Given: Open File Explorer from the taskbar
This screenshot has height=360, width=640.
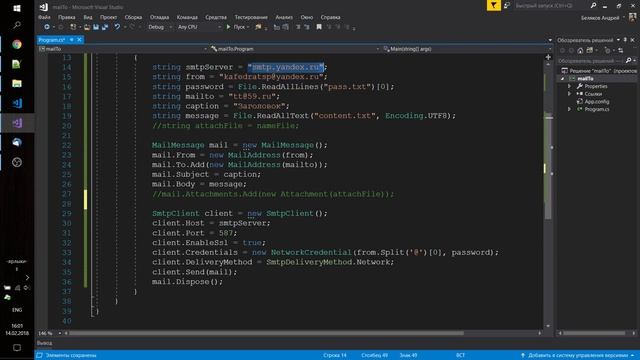Looking at the screenshot, I should tap(17, 83).
